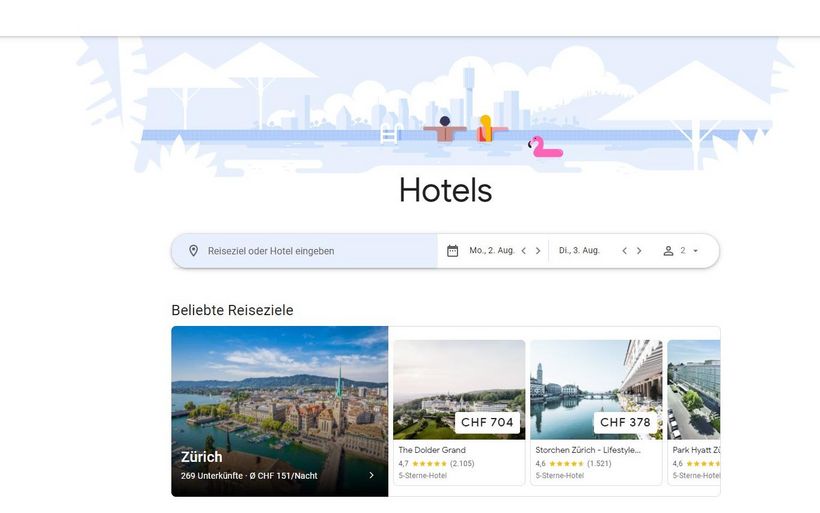Screen dimensions: 820x513
Task: Click the location pin icon in search bar
Action: (193, 251)
